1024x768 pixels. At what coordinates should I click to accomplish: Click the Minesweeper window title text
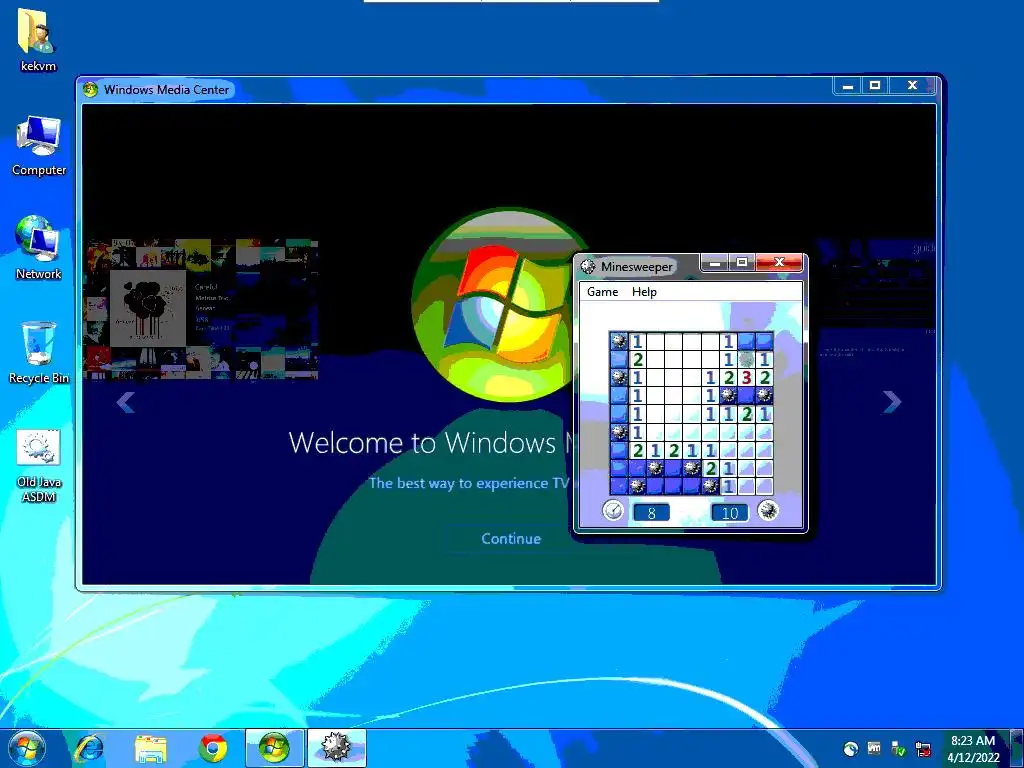click(x=636, y=266)
